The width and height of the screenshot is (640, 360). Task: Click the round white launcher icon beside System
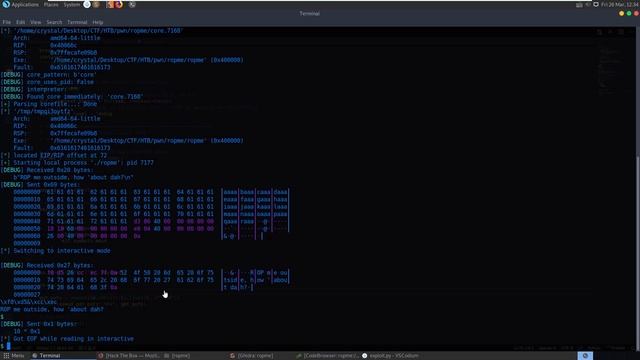87,4
